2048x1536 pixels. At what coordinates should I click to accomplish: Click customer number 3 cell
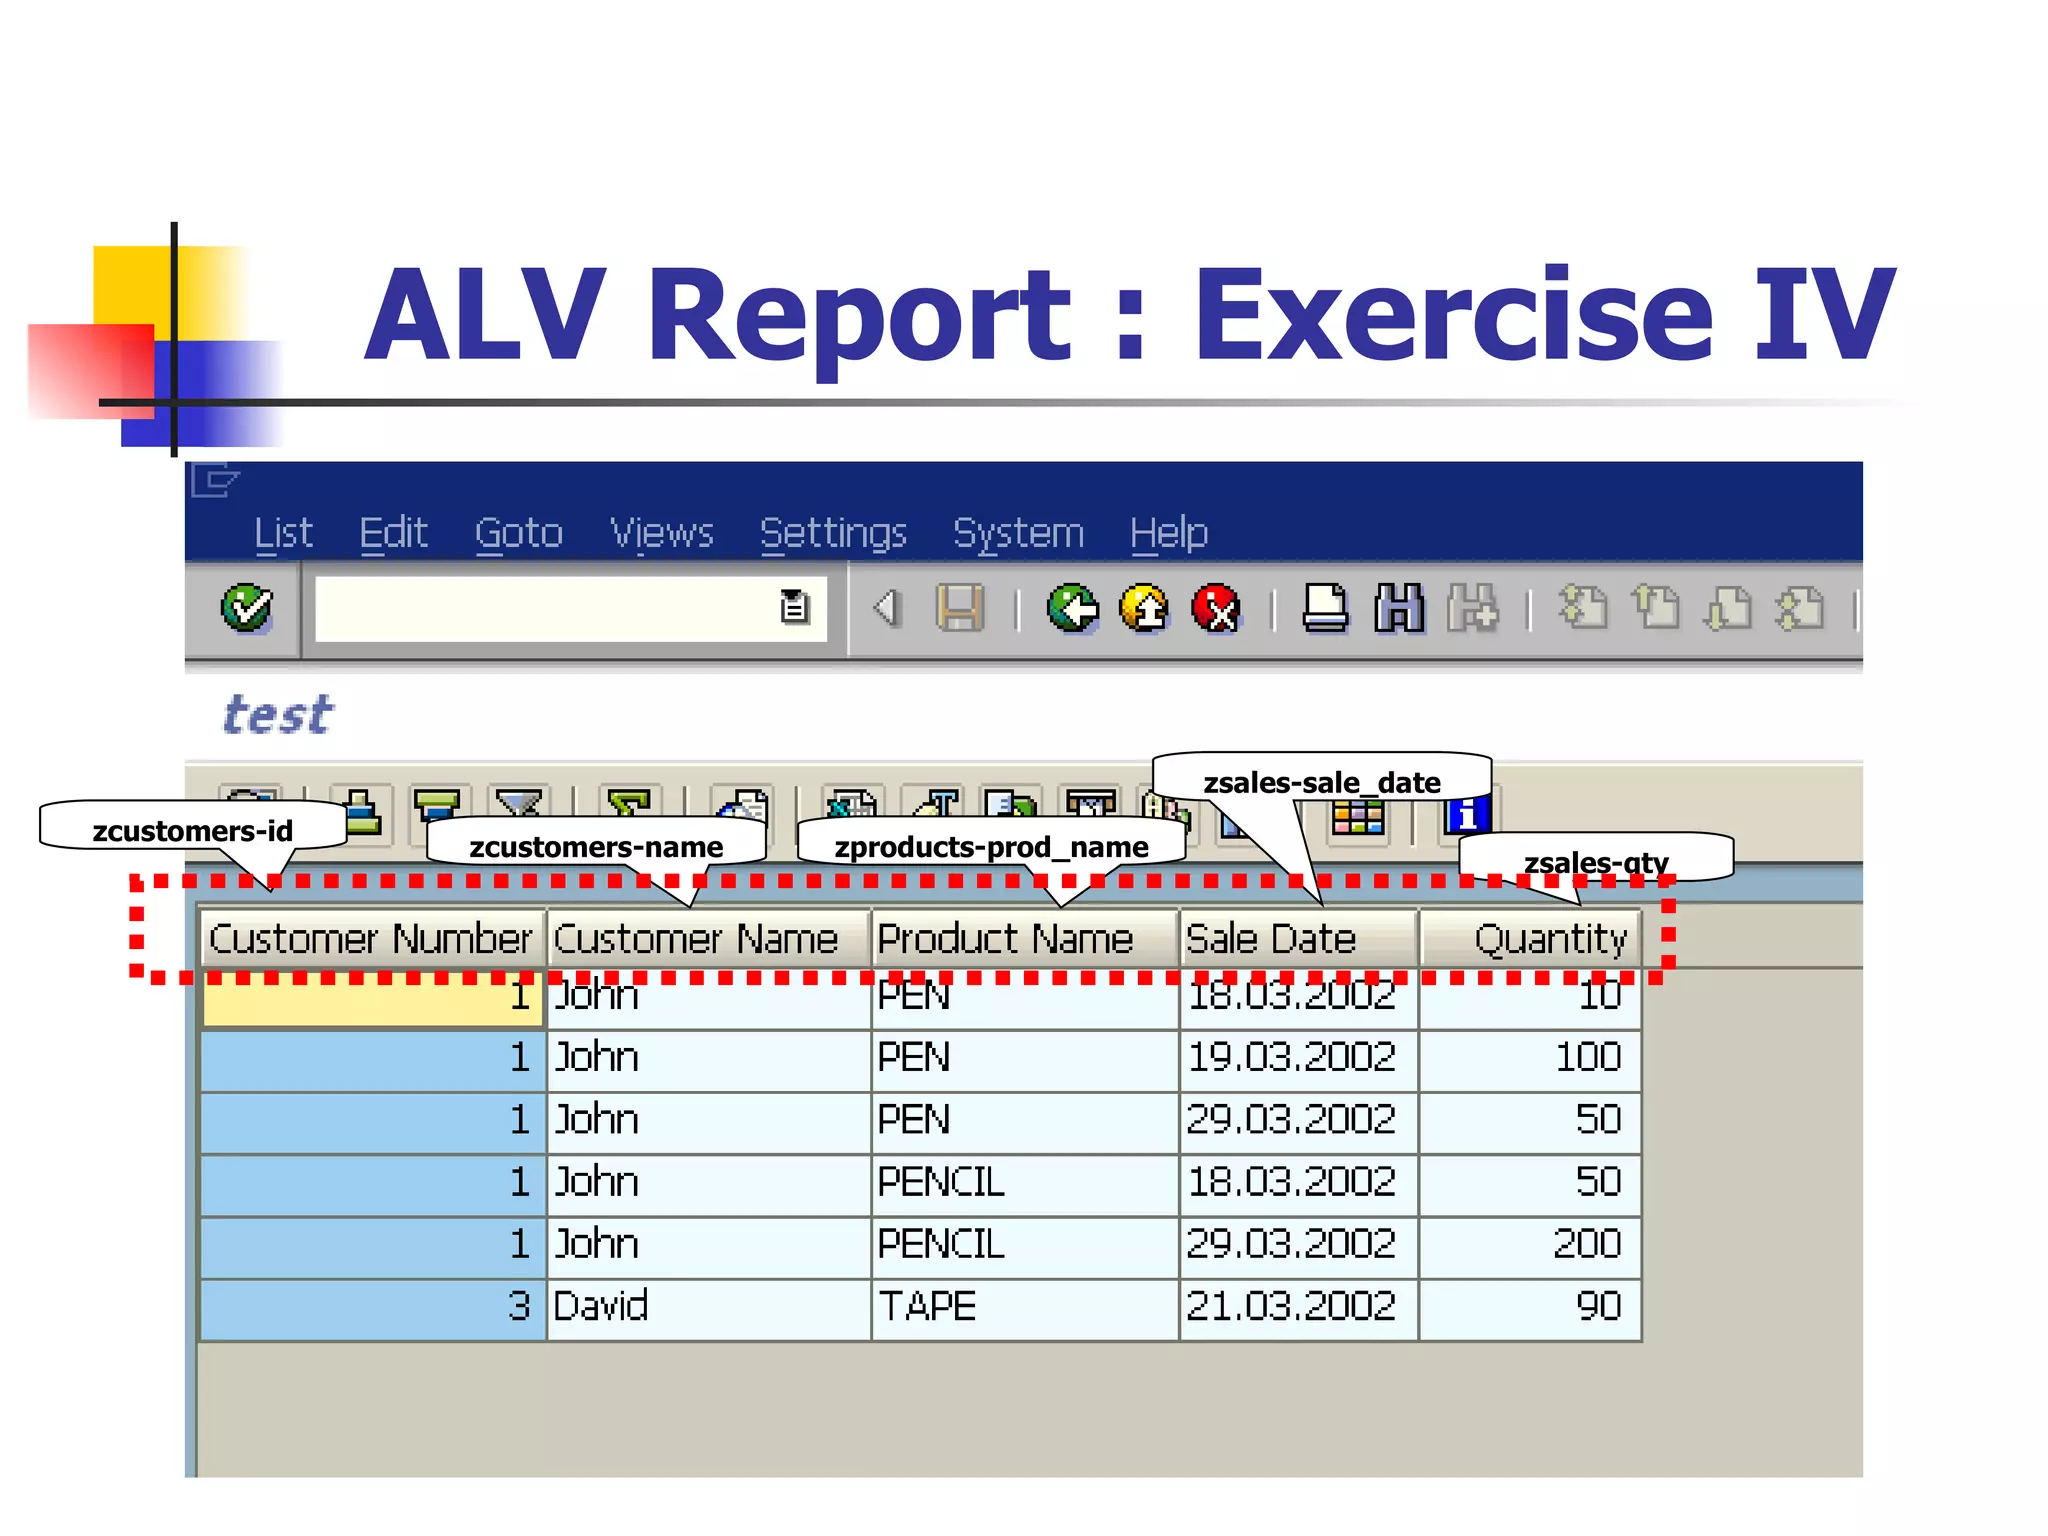[x=372, y=1307]
